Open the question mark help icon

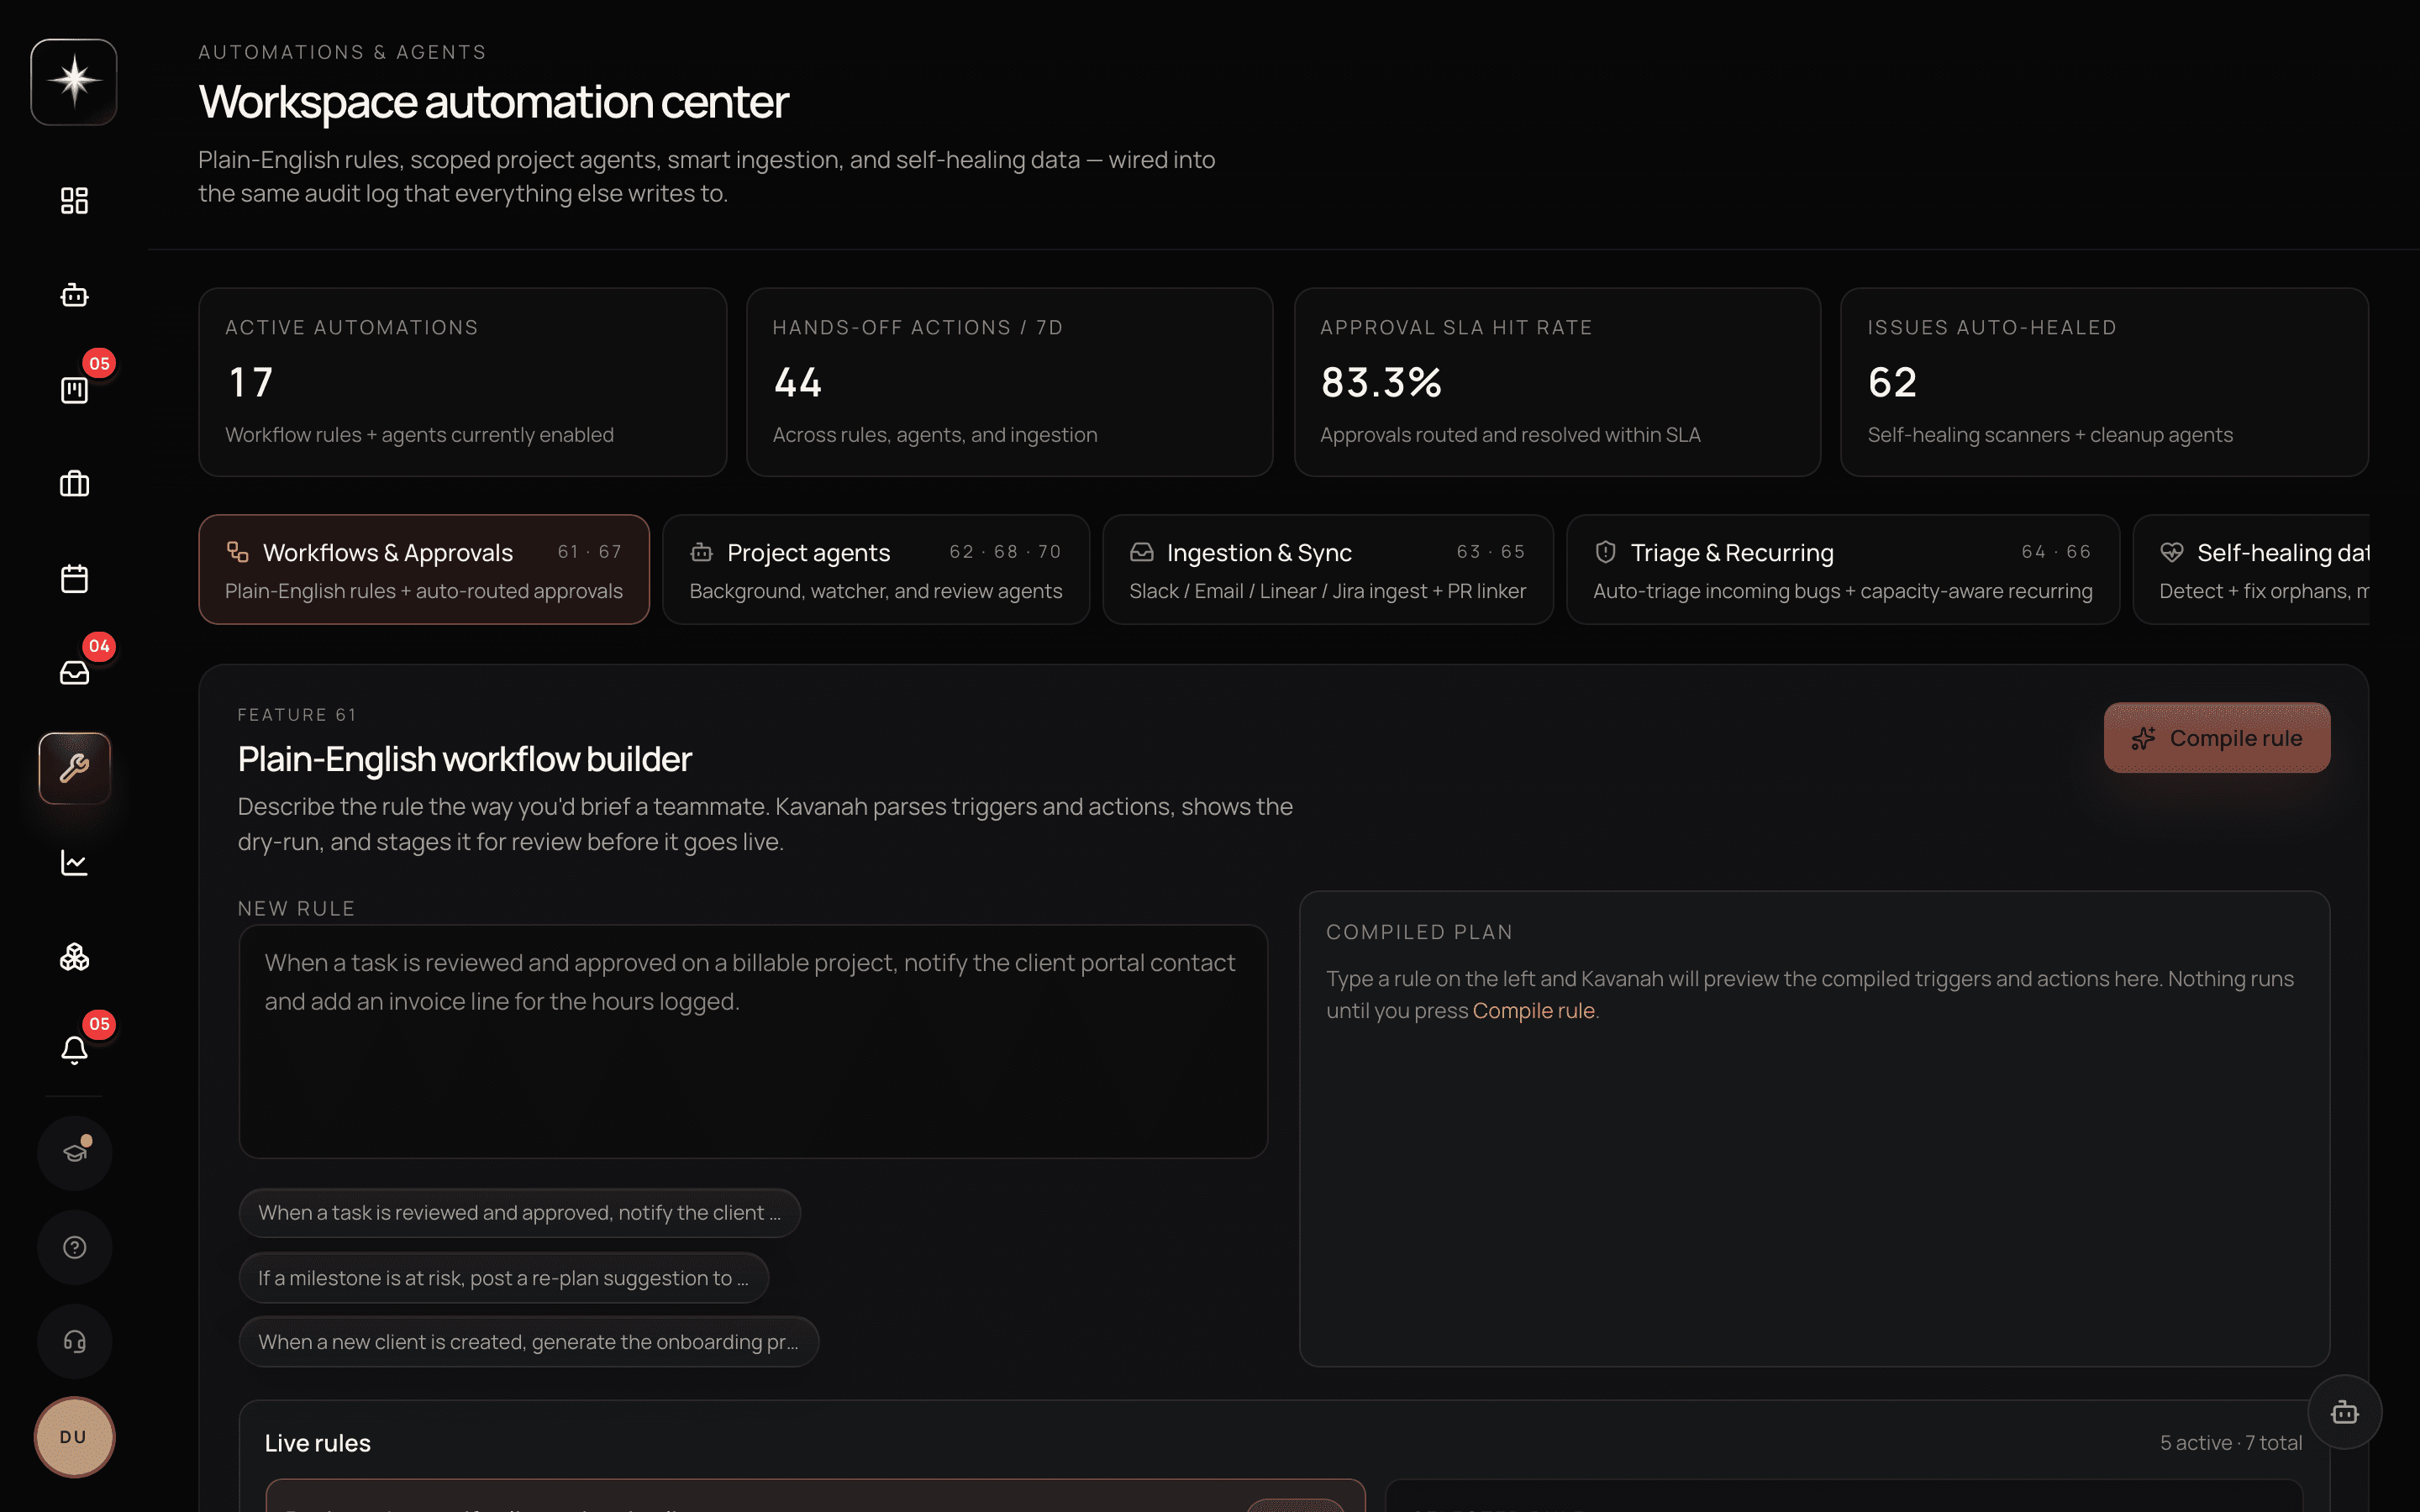[74, 1247]
